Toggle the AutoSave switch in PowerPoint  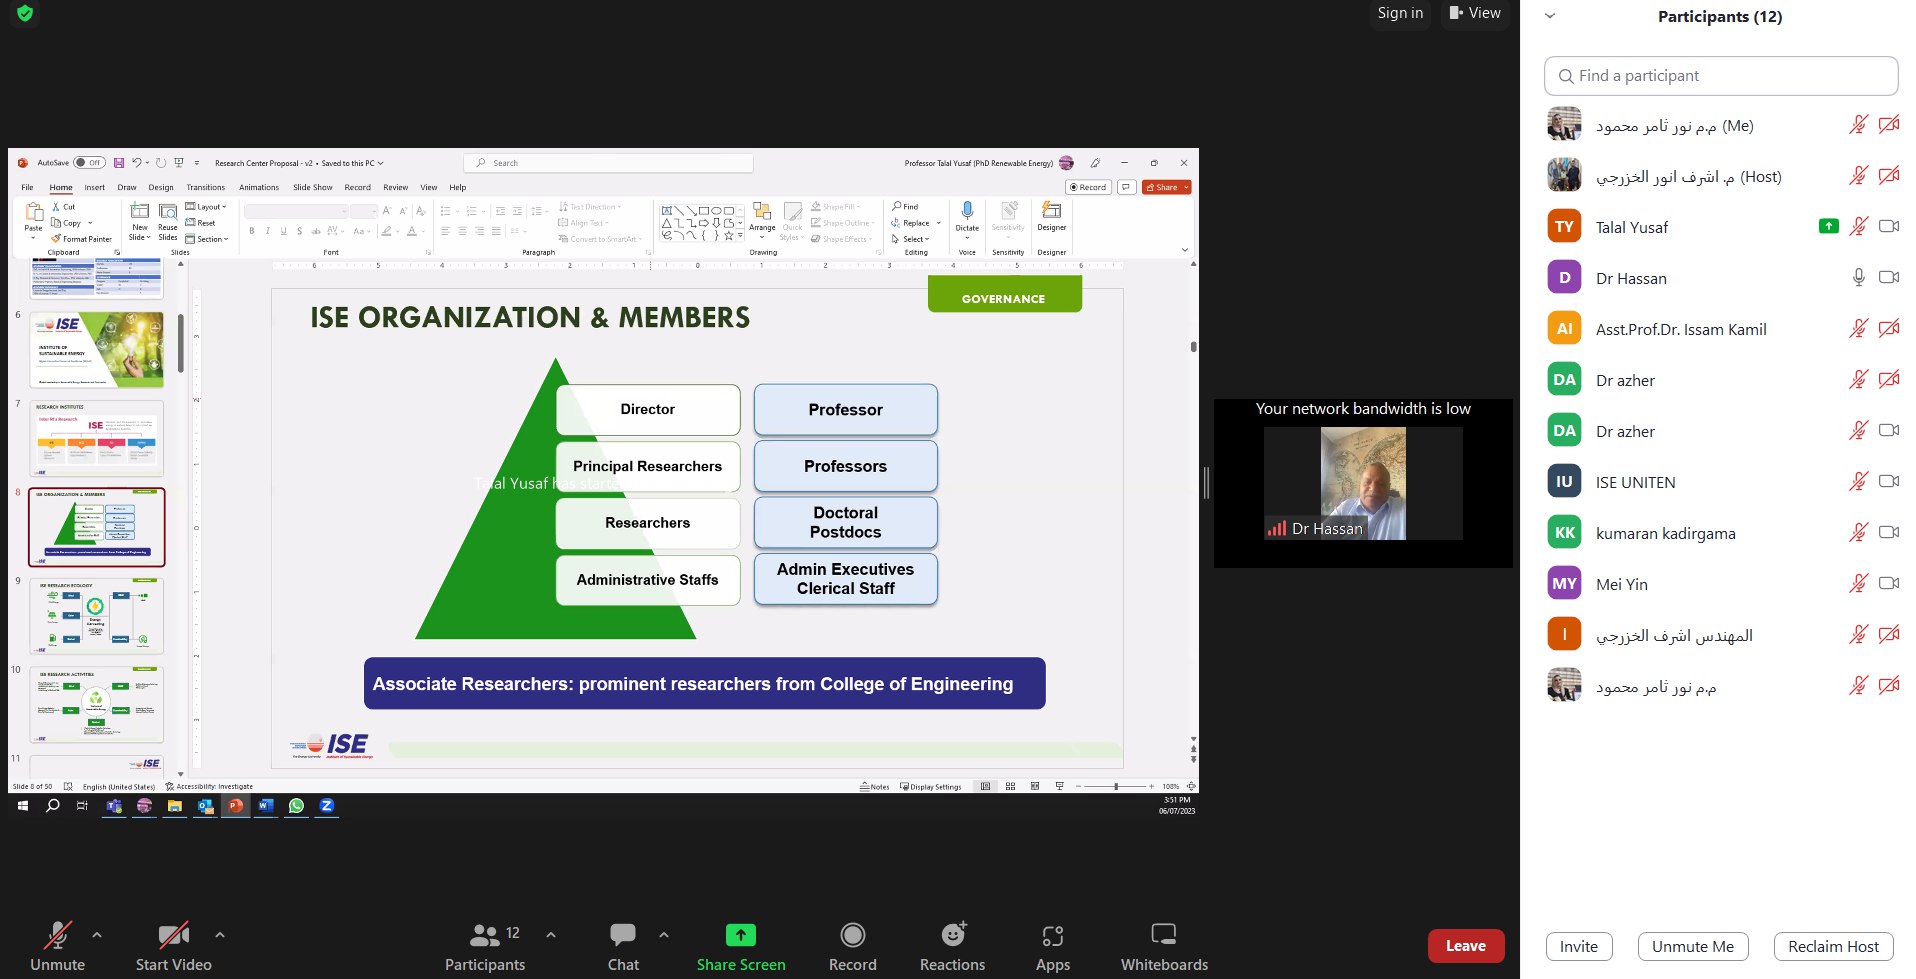click(89, 163)
